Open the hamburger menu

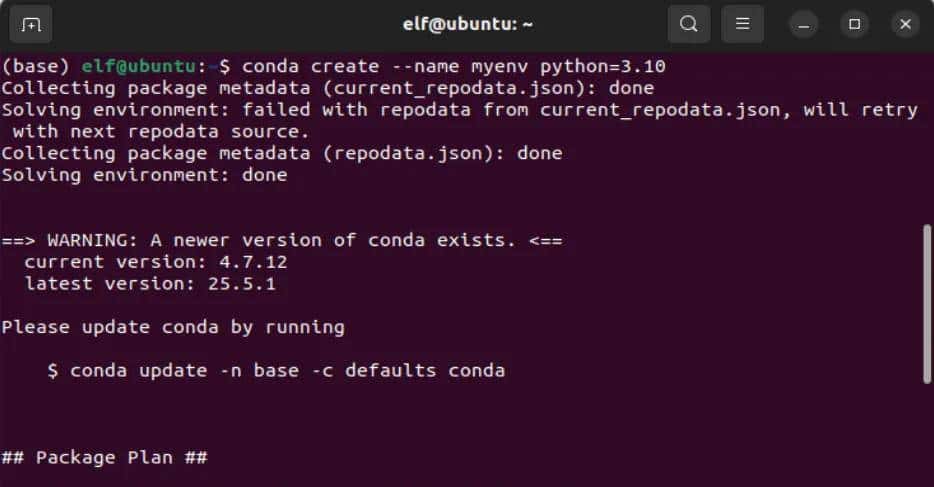(742, 24)
